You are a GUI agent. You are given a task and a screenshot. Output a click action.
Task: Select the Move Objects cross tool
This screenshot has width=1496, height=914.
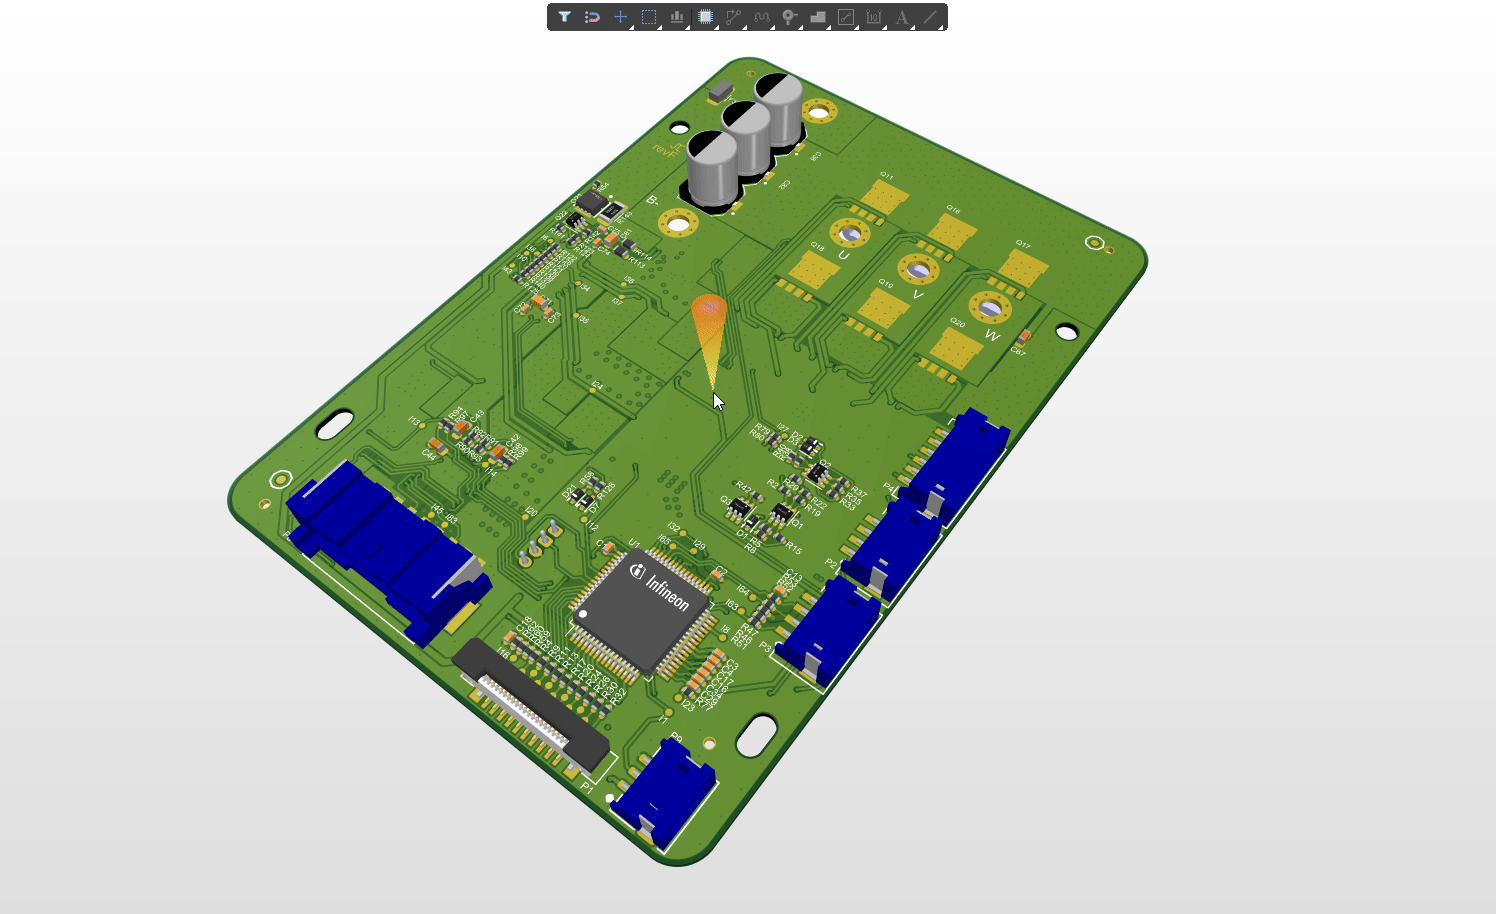pyautogui.click(x=620, y=17)
